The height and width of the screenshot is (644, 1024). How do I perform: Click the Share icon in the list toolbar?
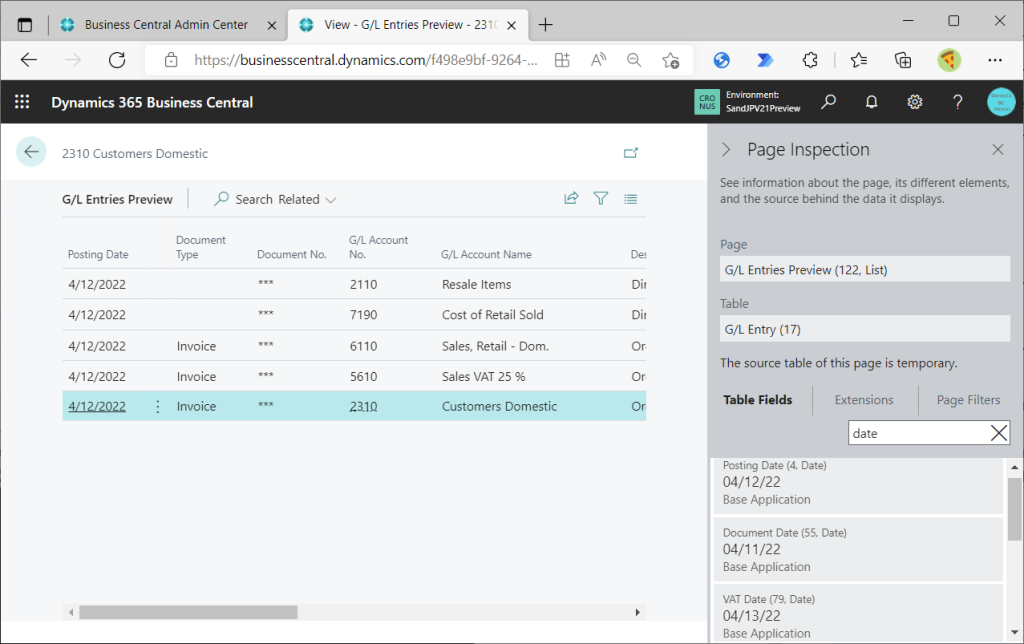point(571,199)
